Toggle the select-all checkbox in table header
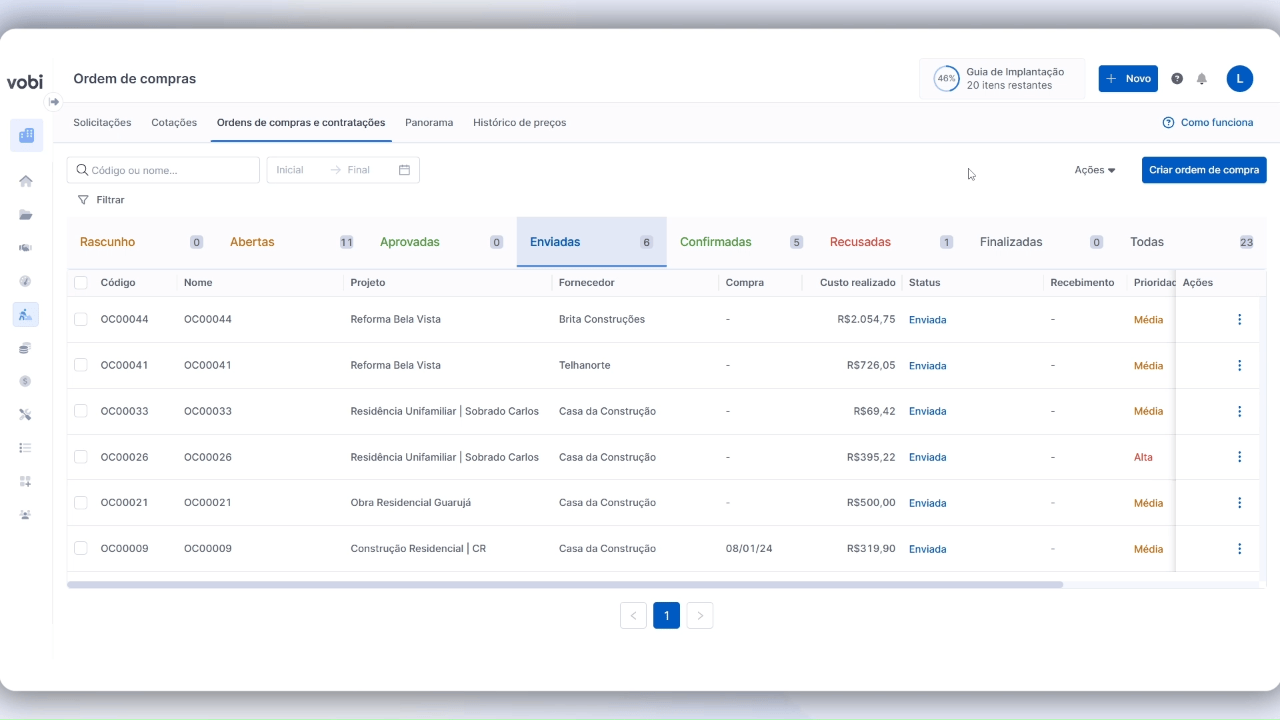This screenshot has width=1280, height=720. tap(81, 283)
